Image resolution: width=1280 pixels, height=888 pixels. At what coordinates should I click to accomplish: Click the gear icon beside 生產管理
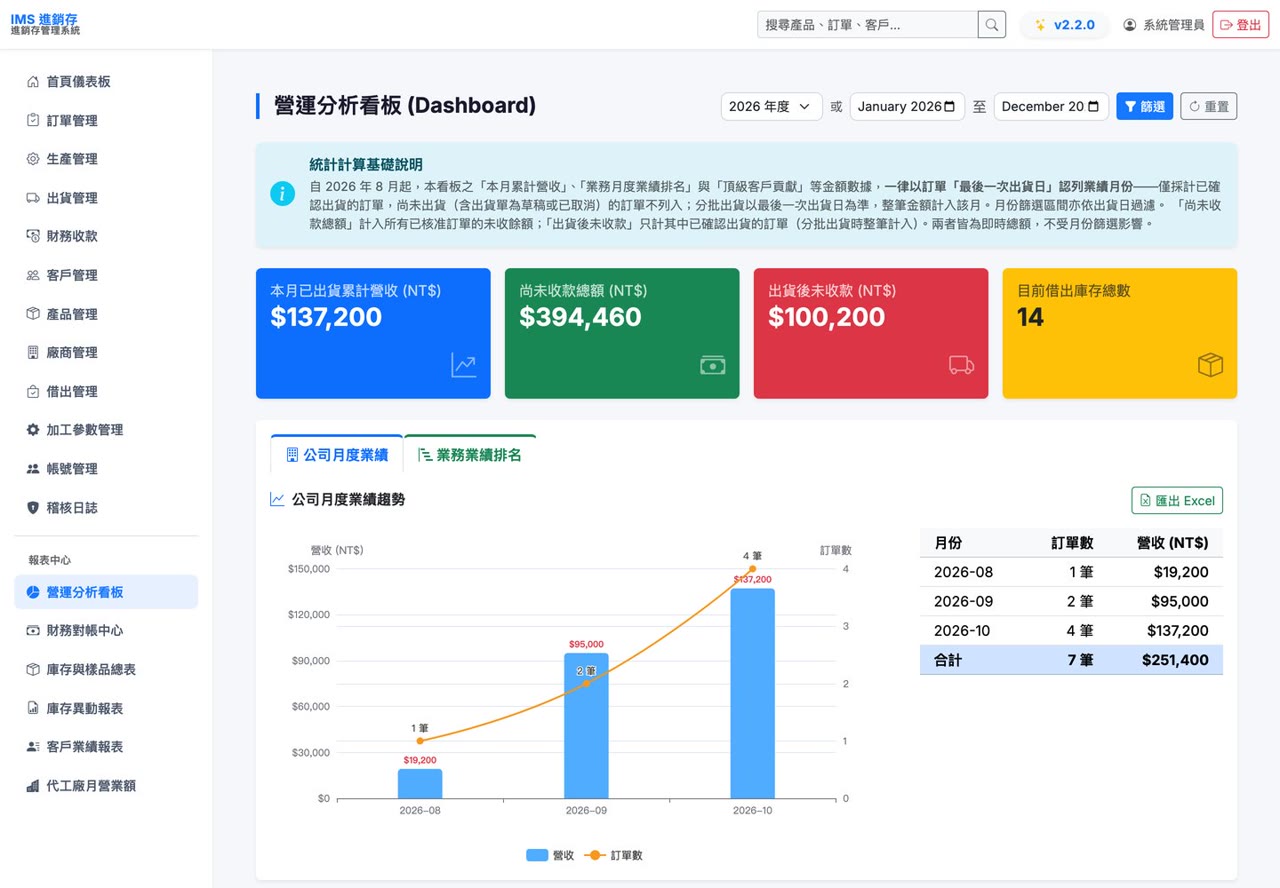click(33, 159)
